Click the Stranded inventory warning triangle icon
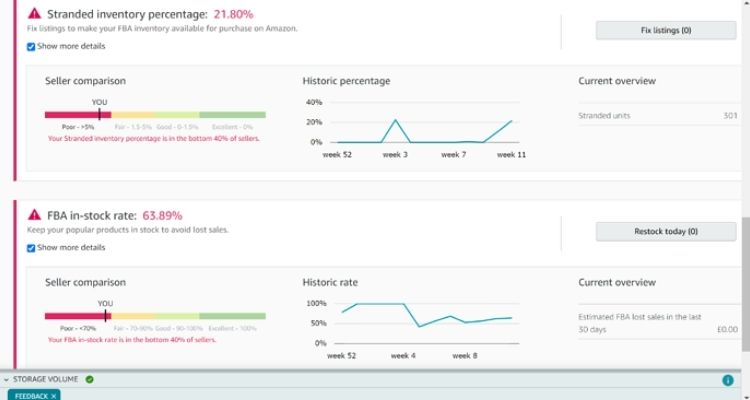The height and width of the screenshot is (400, 750). click(34, 14)
